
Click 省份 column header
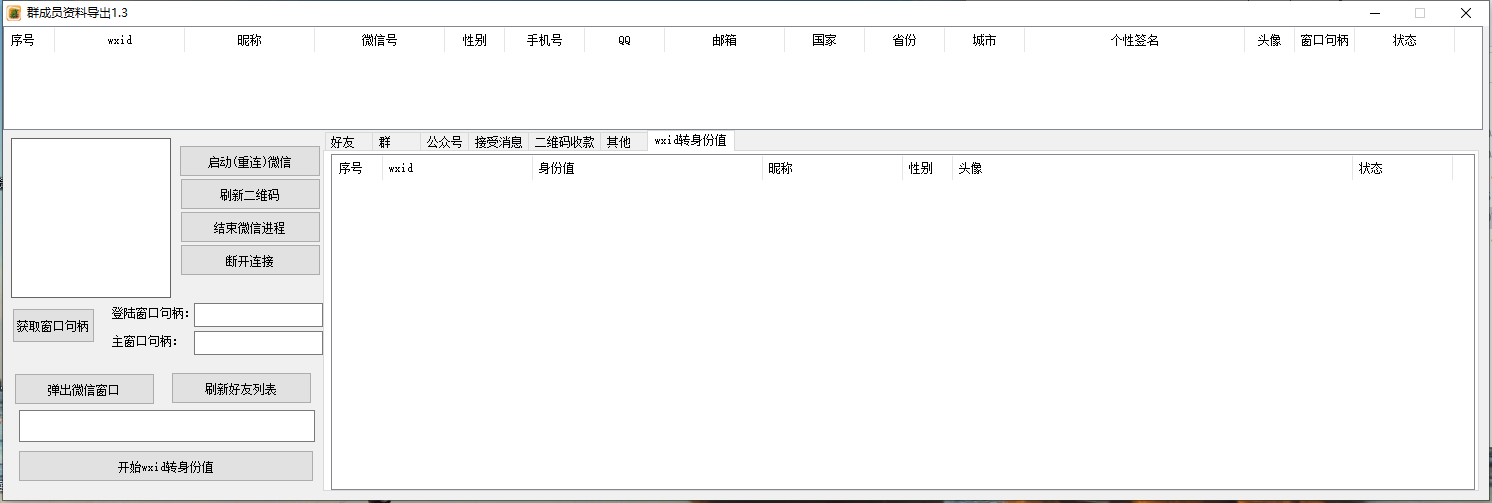click(x=904, y=41)
